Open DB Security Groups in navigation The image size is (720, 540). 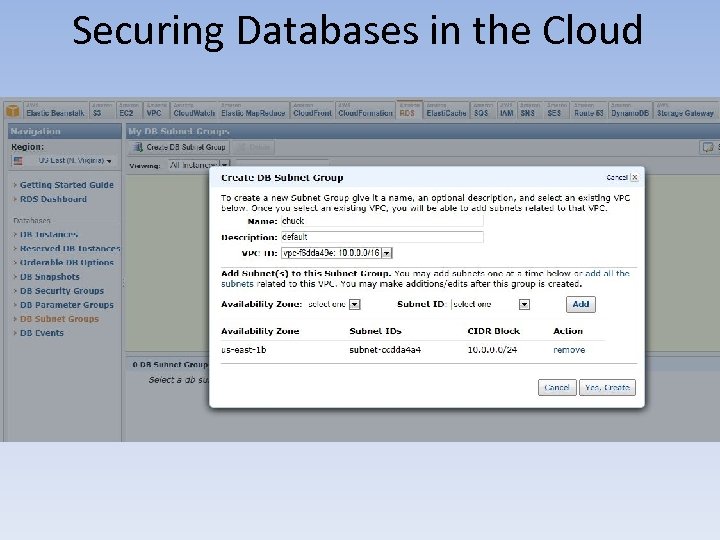62,291
